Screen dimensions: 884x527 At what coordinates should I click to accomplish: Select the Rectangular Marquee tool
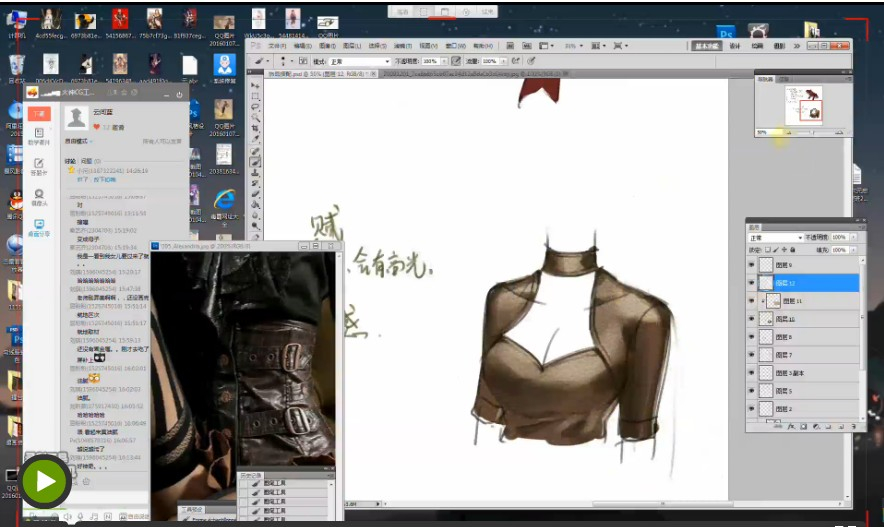(x=255, y=96)
